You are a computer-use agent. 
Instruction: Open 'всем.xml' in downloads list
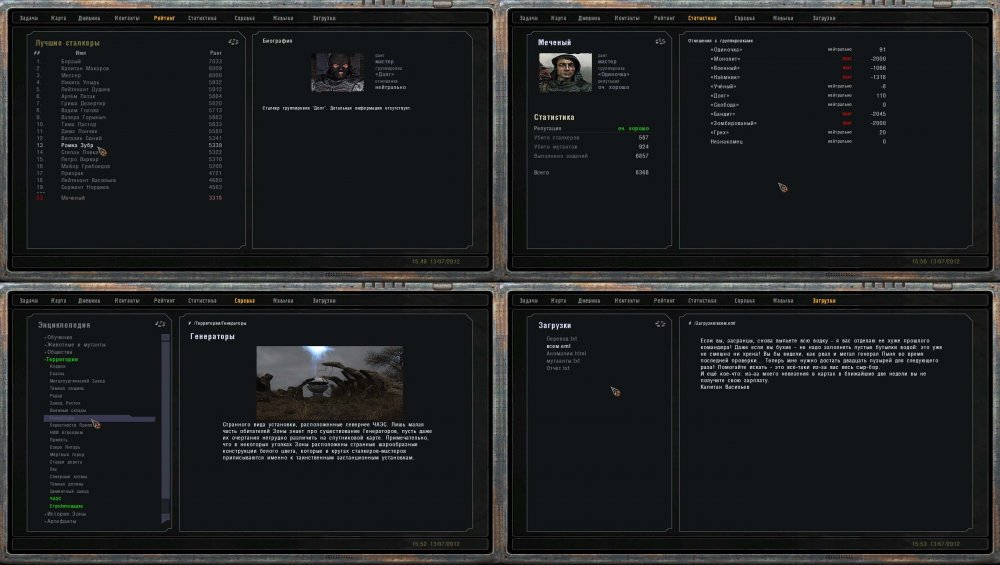(558, 346)
